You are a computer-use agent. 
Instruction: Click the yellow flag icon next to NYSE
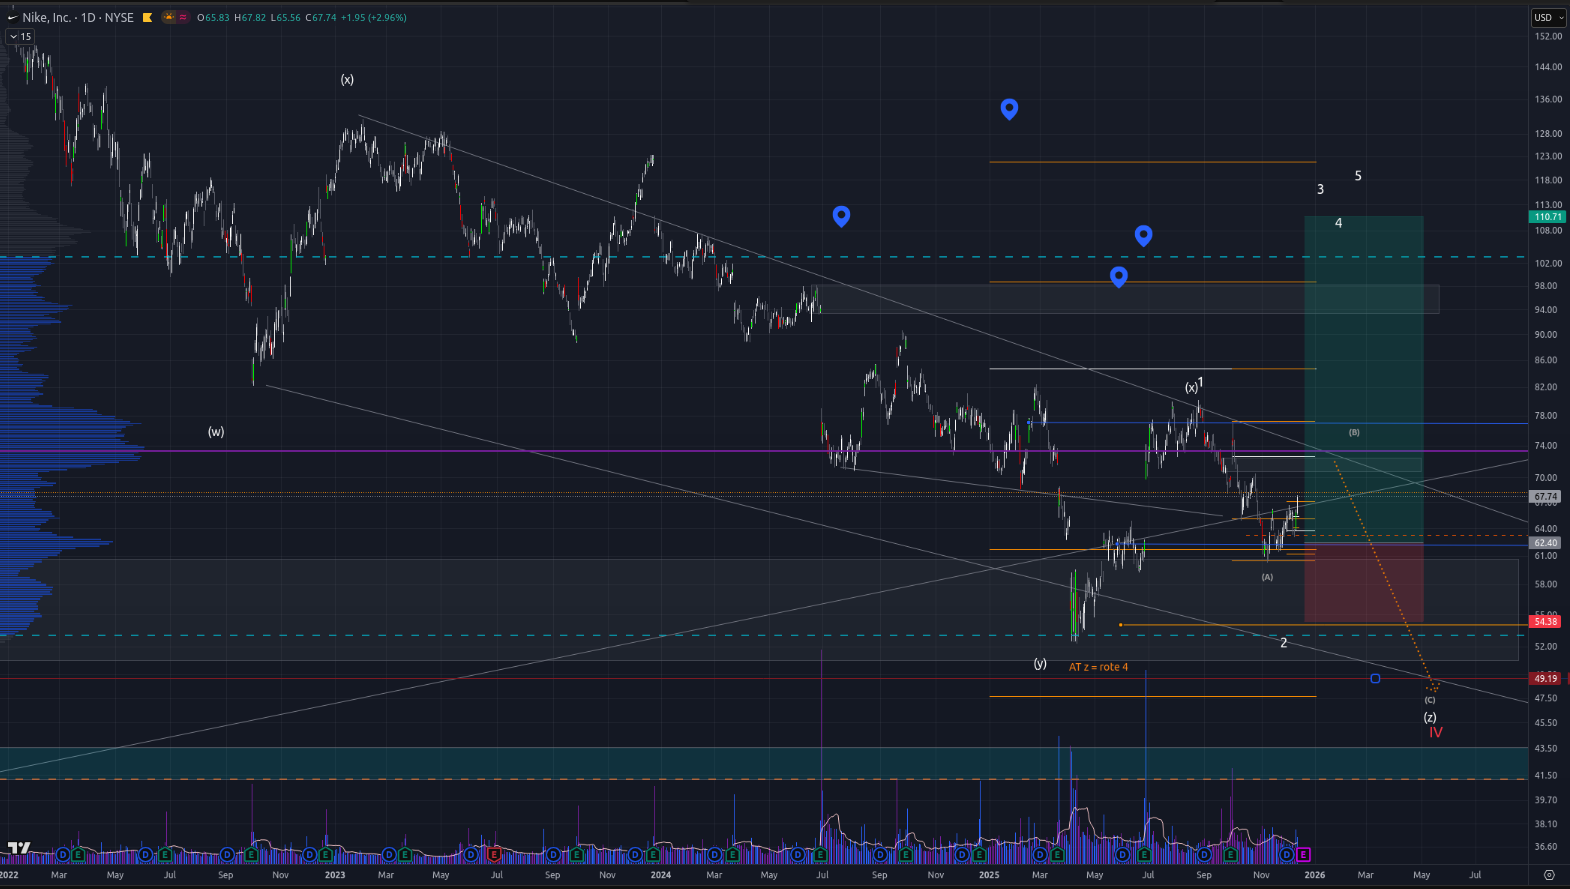(x=147, y=17)
